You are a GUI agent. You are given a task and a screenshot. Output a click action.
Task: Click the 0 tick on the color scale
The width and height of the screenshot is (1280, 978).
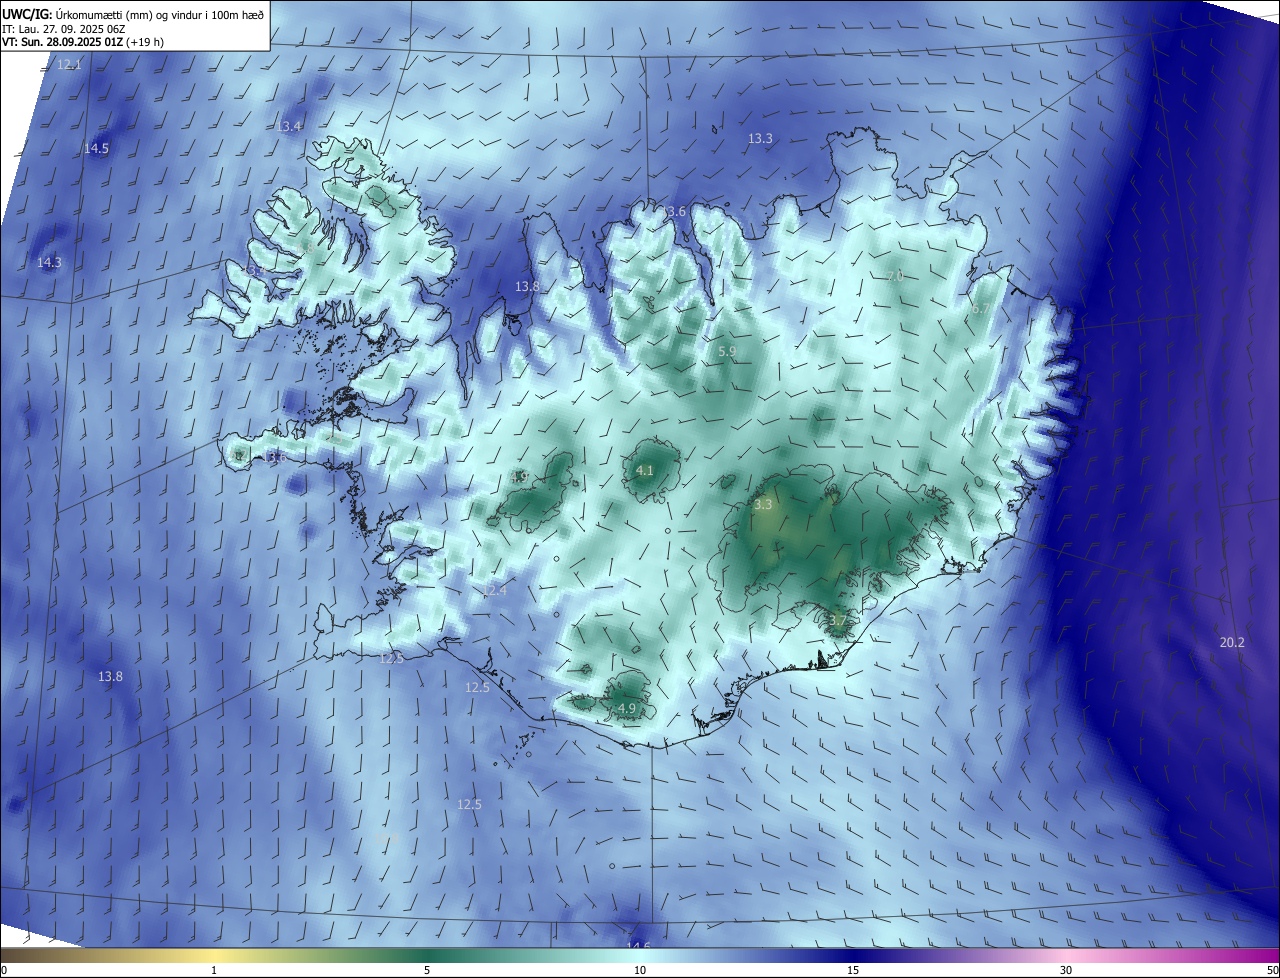coord(3,970)
